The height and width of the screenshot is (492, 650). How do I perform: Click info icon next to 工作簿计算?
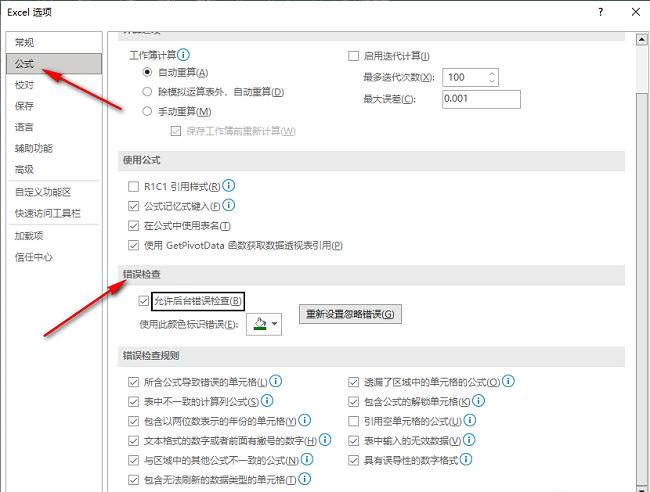(183, 56)
